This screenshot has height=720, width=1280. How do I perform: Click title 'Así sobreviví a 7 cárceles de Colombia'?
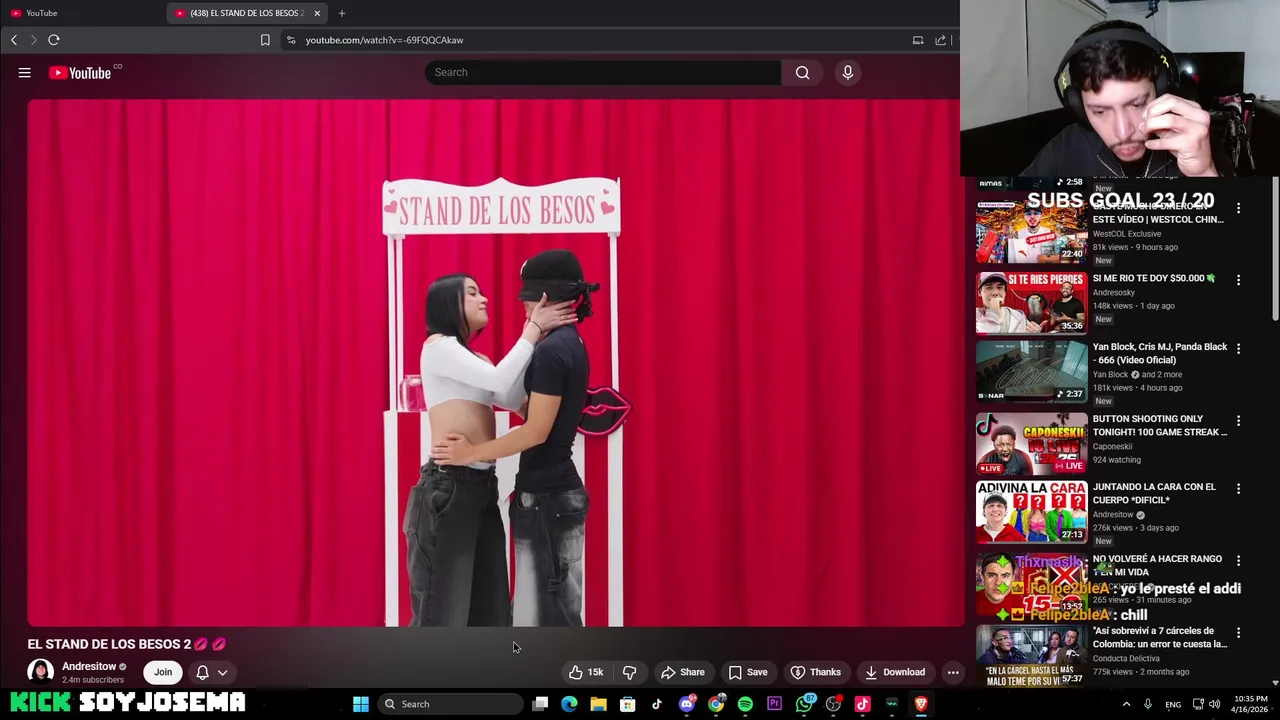1159,637
